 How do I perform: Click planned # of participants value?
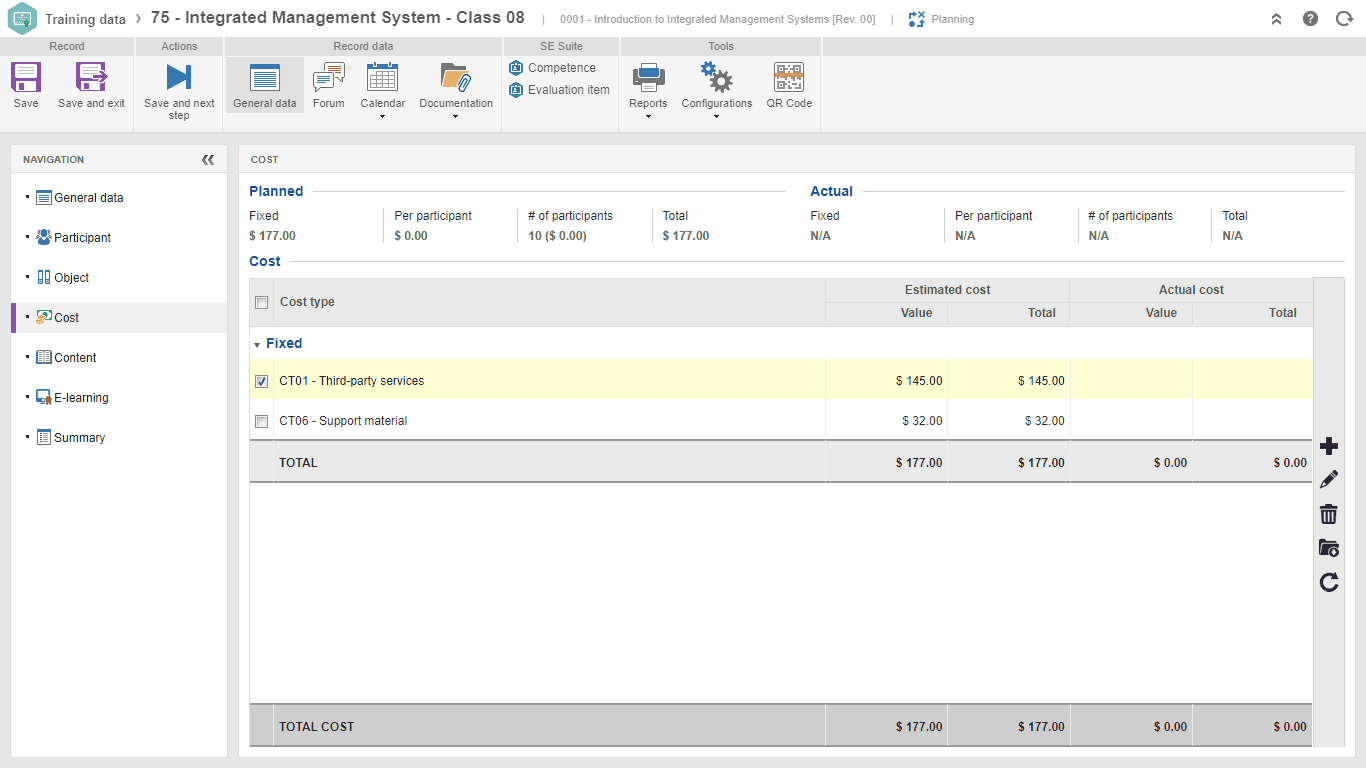[557, 236]
